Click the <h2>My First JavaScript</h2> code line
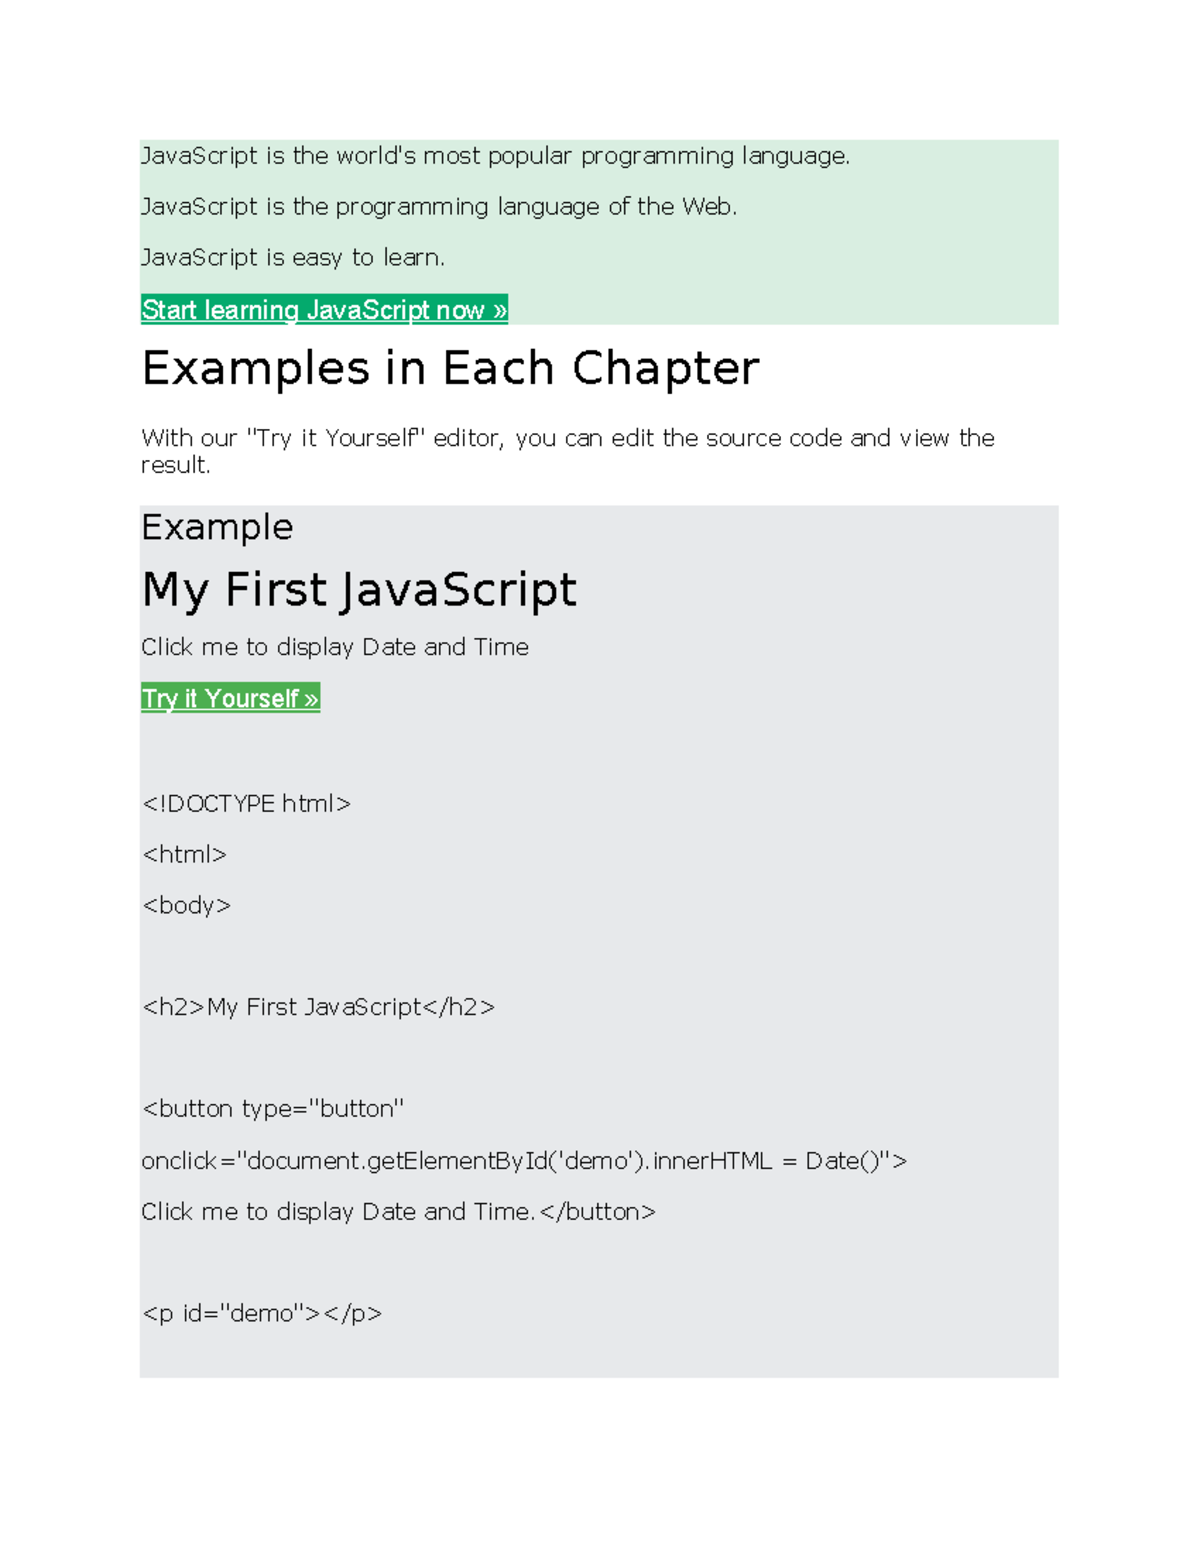Screen dimensions: 1200x1553 coord(318,1007)
